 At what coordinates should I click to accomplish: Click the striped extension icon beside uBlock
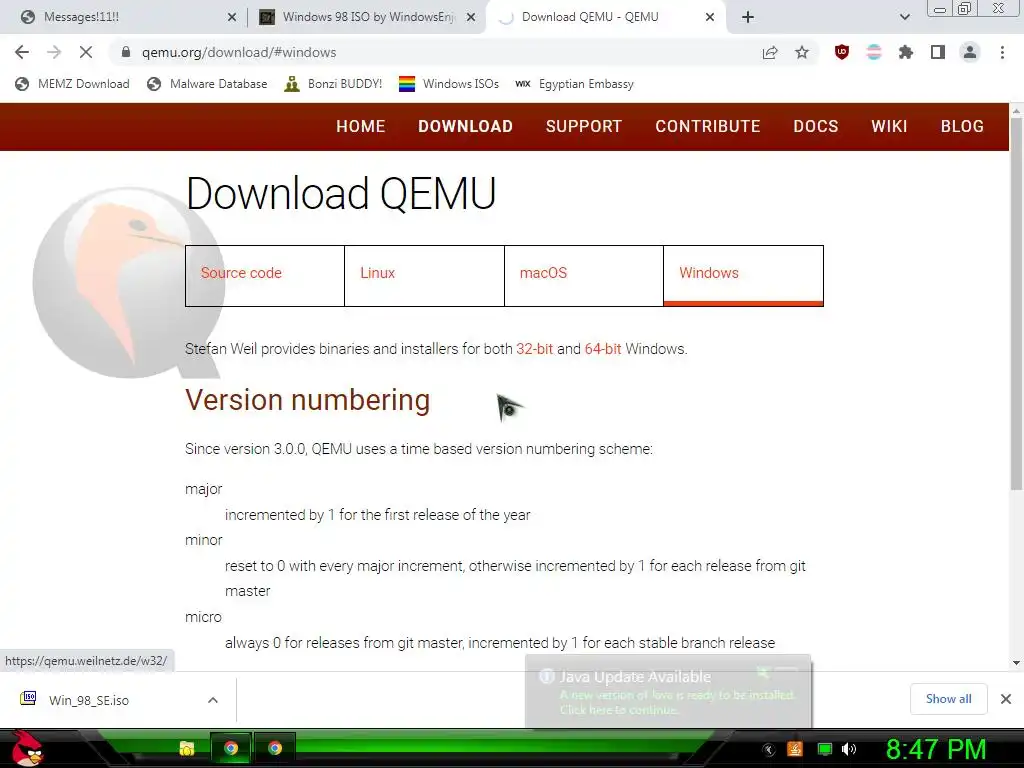coord(874,52)
